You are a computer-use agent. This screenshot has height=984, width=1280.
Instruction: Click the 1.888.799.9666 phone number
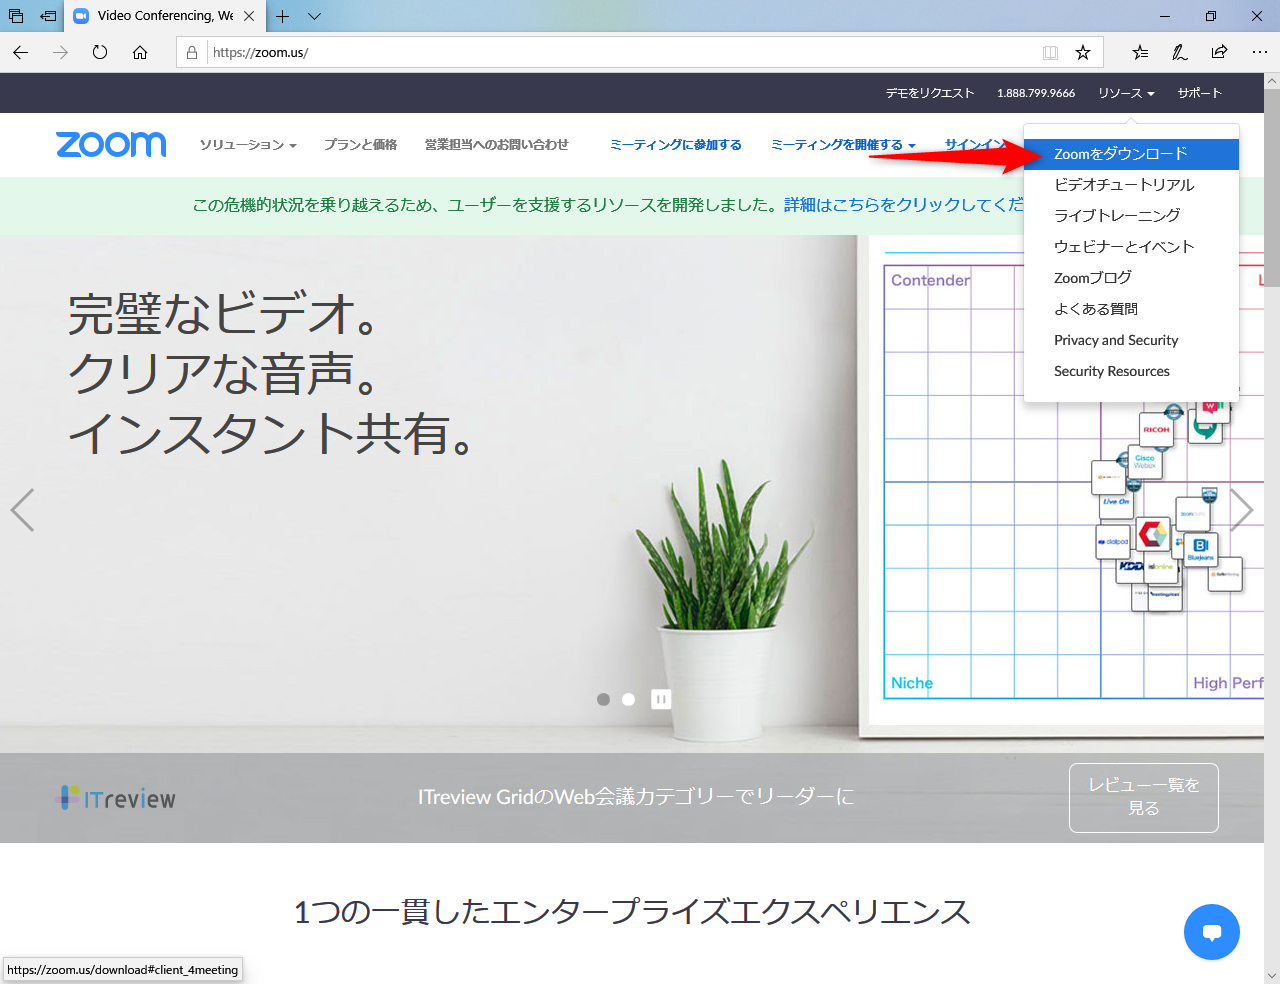[1036, 93]
